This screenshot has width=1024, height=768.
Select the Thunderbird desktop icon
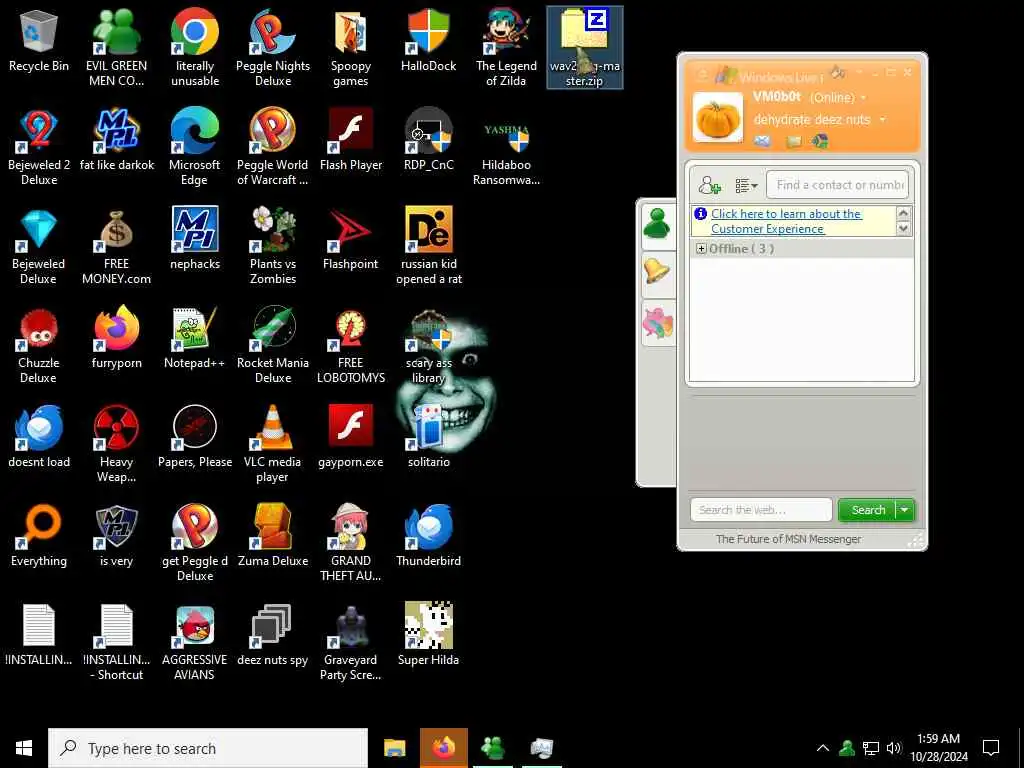coord(428,537)
